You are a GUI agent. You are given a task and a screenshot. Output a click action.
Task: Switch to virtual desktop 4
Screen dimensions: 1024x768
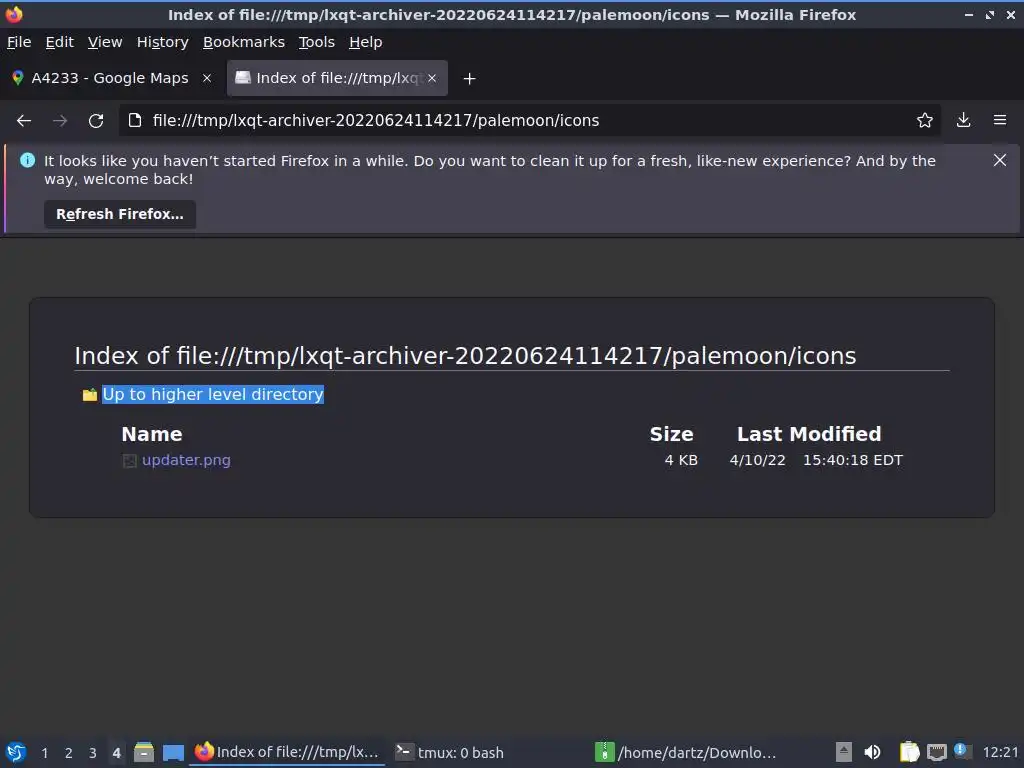click(116, 753)
